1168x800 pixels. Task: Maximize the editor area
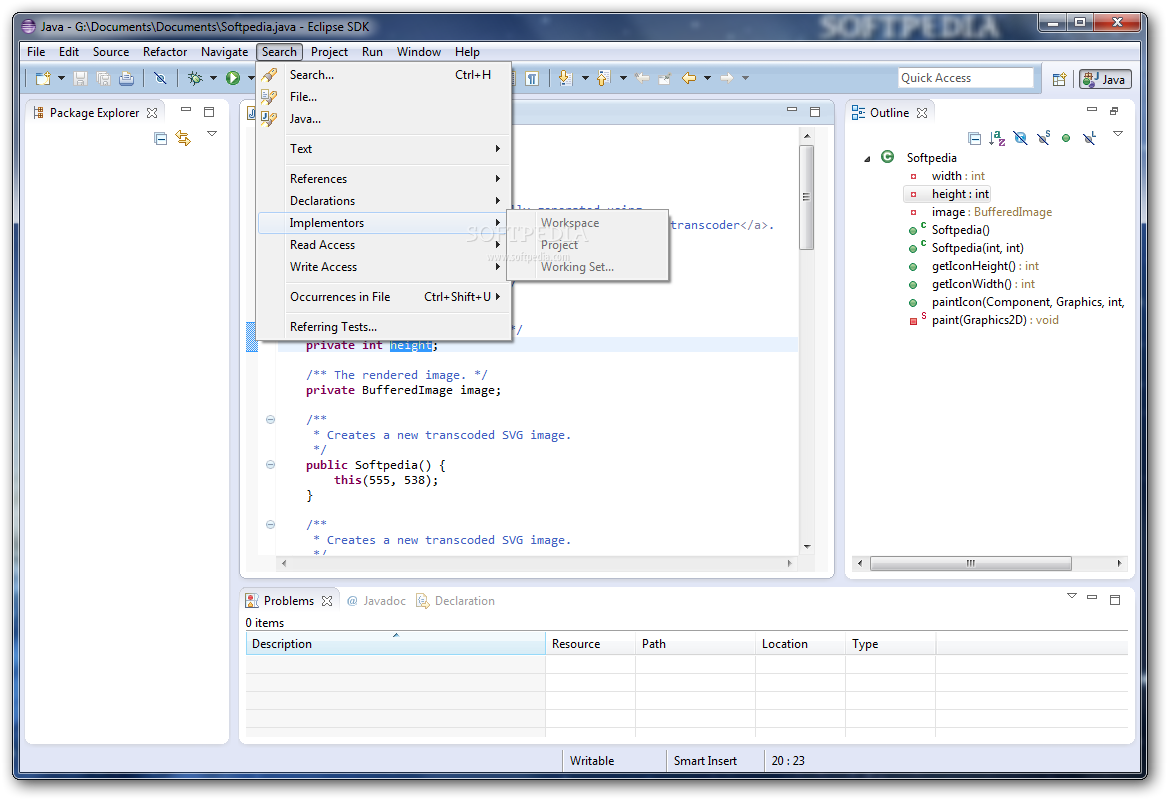(815, 112)
